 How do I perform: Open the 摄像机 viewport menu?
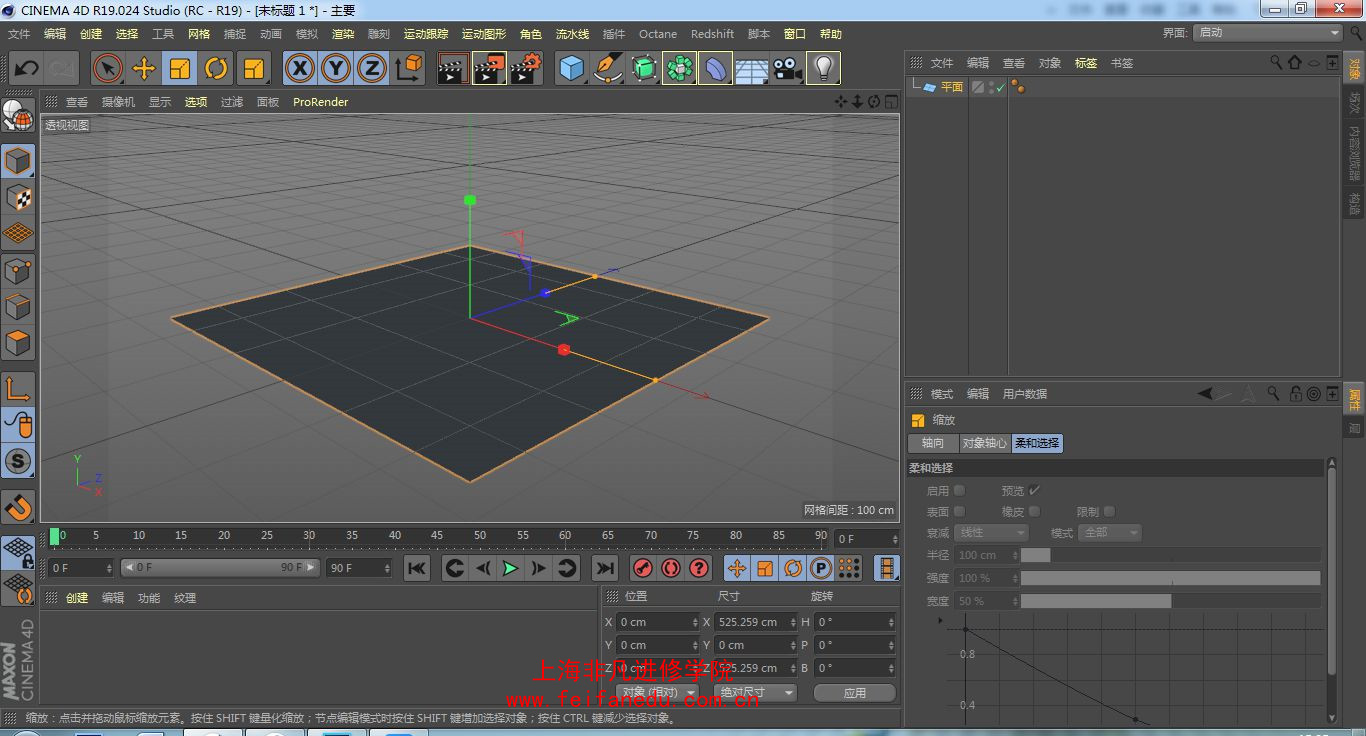coord(118,102)
